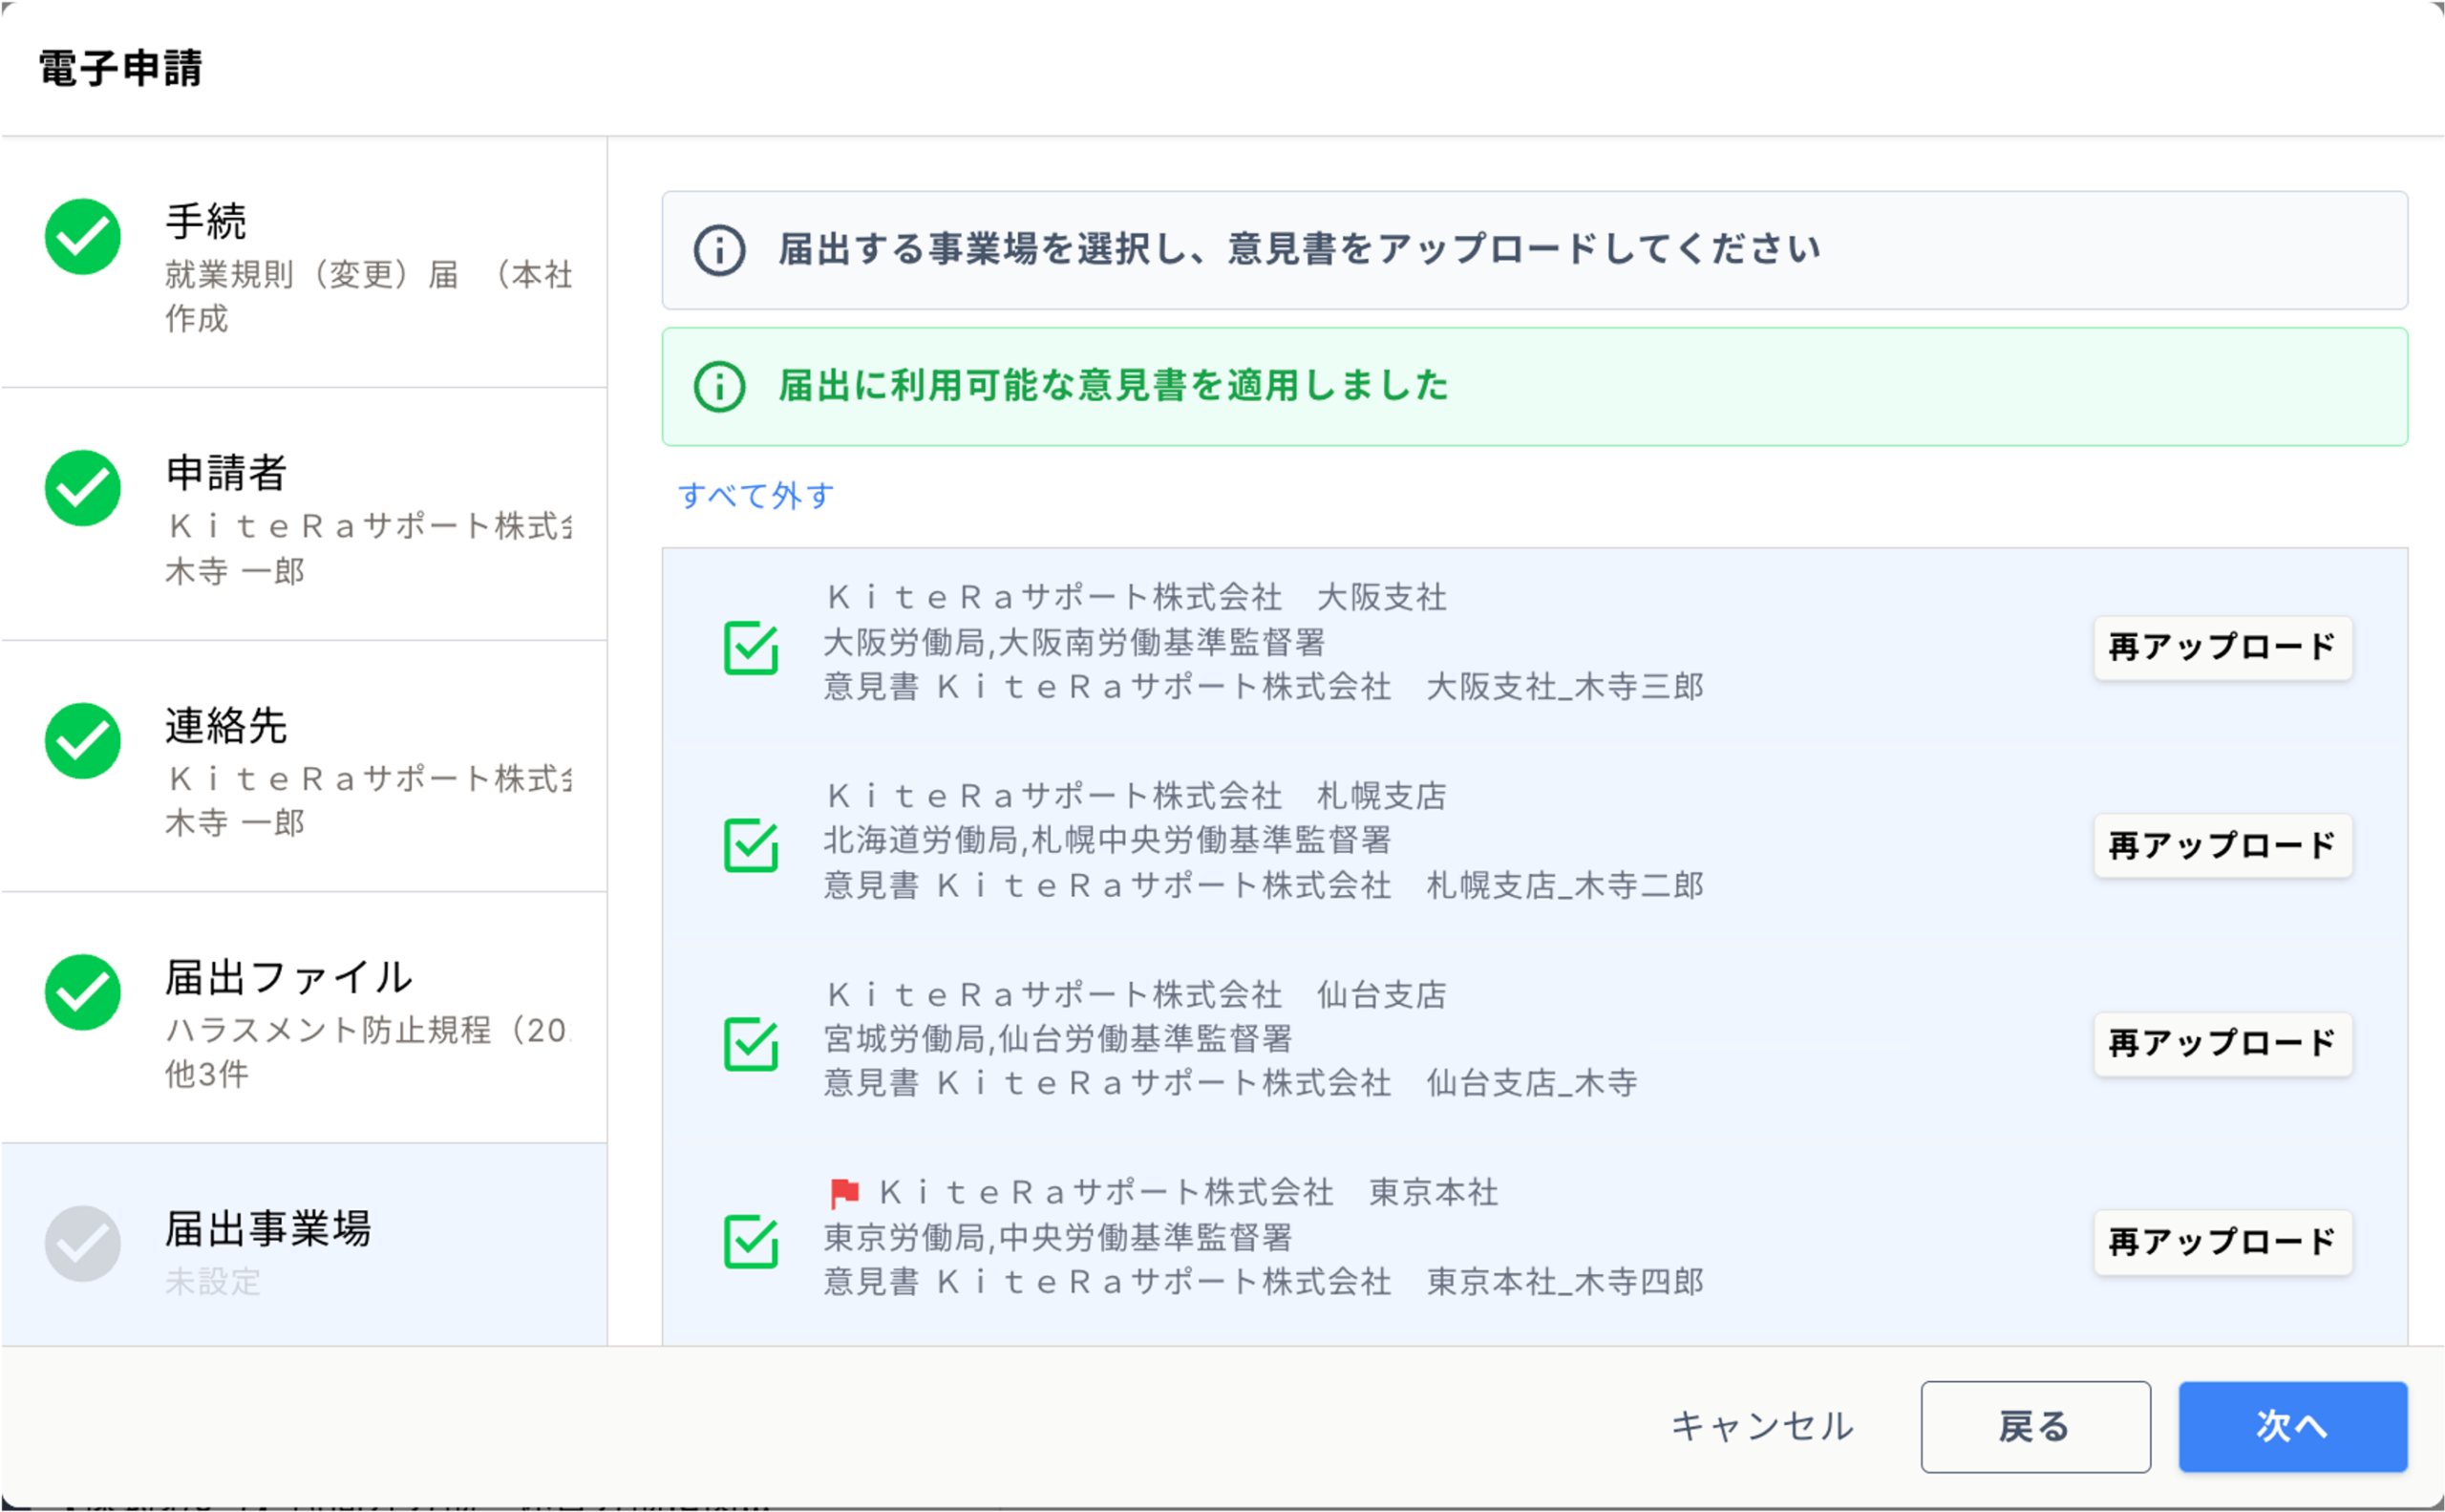Click the 届出に利用可能な意見書を適用しました message
2445x1512 pixels.
(x=1113, y=386)
